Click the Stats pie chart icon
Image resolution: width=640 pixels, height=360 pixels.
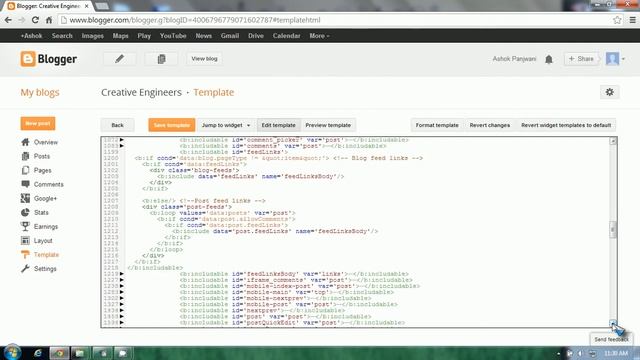coord(25,212)
